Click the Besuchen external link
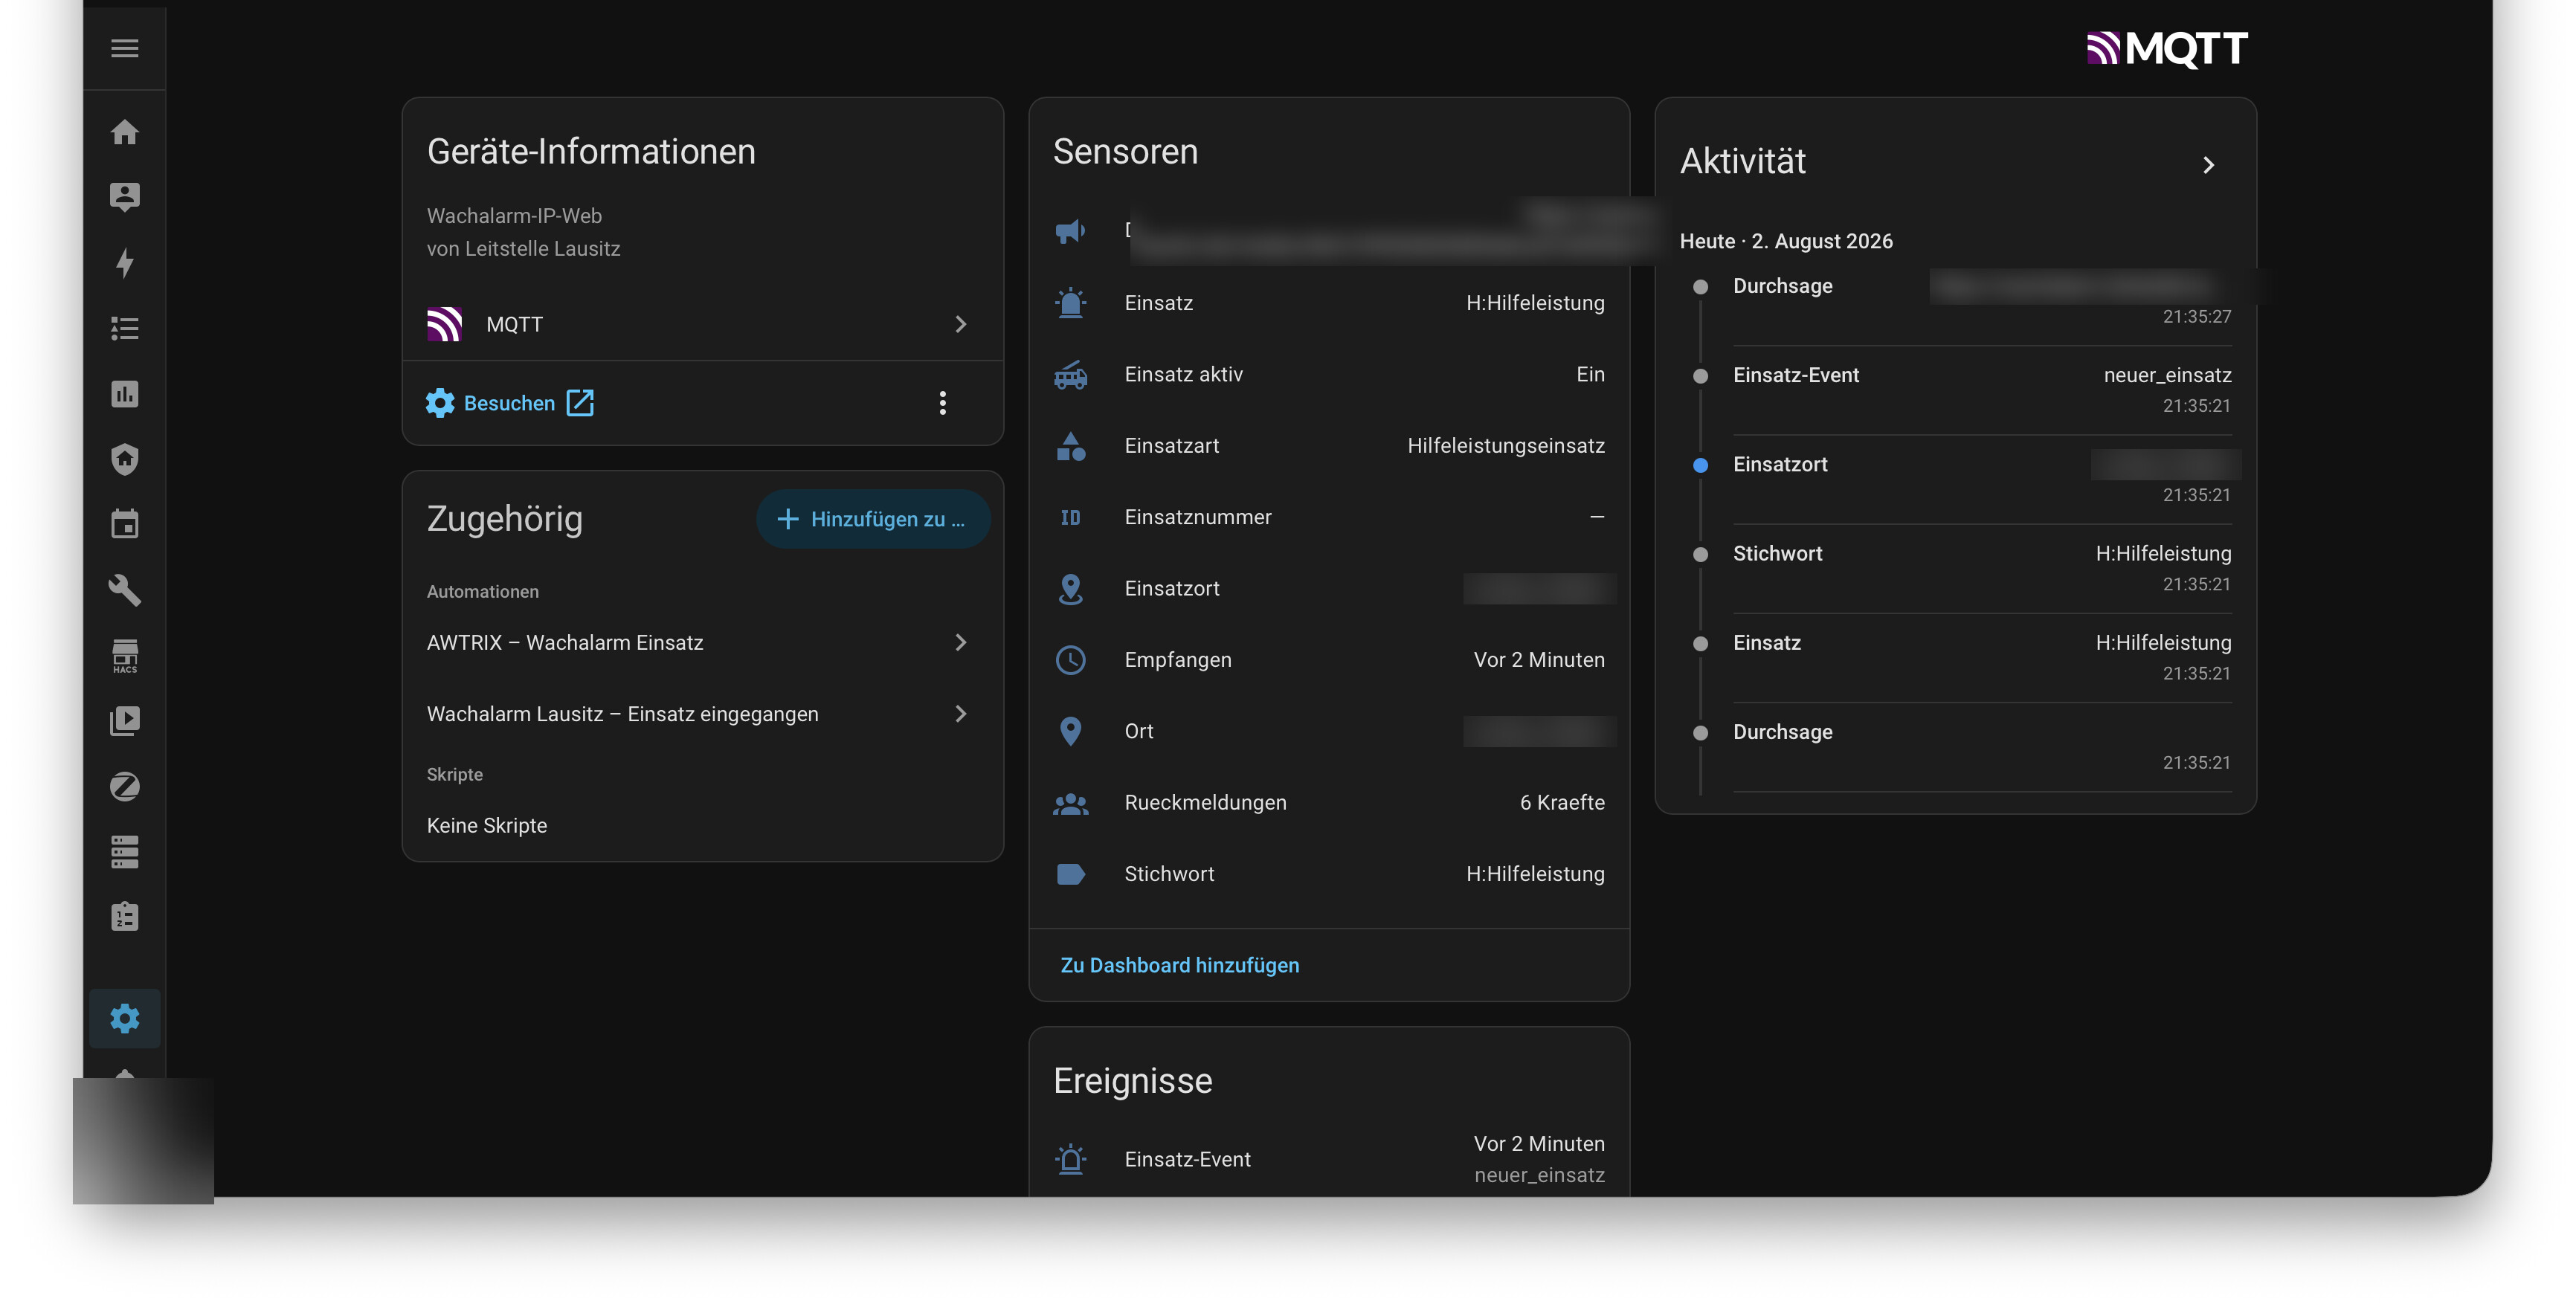Screen dimensions: 2576x1307 tap(528, 403)
